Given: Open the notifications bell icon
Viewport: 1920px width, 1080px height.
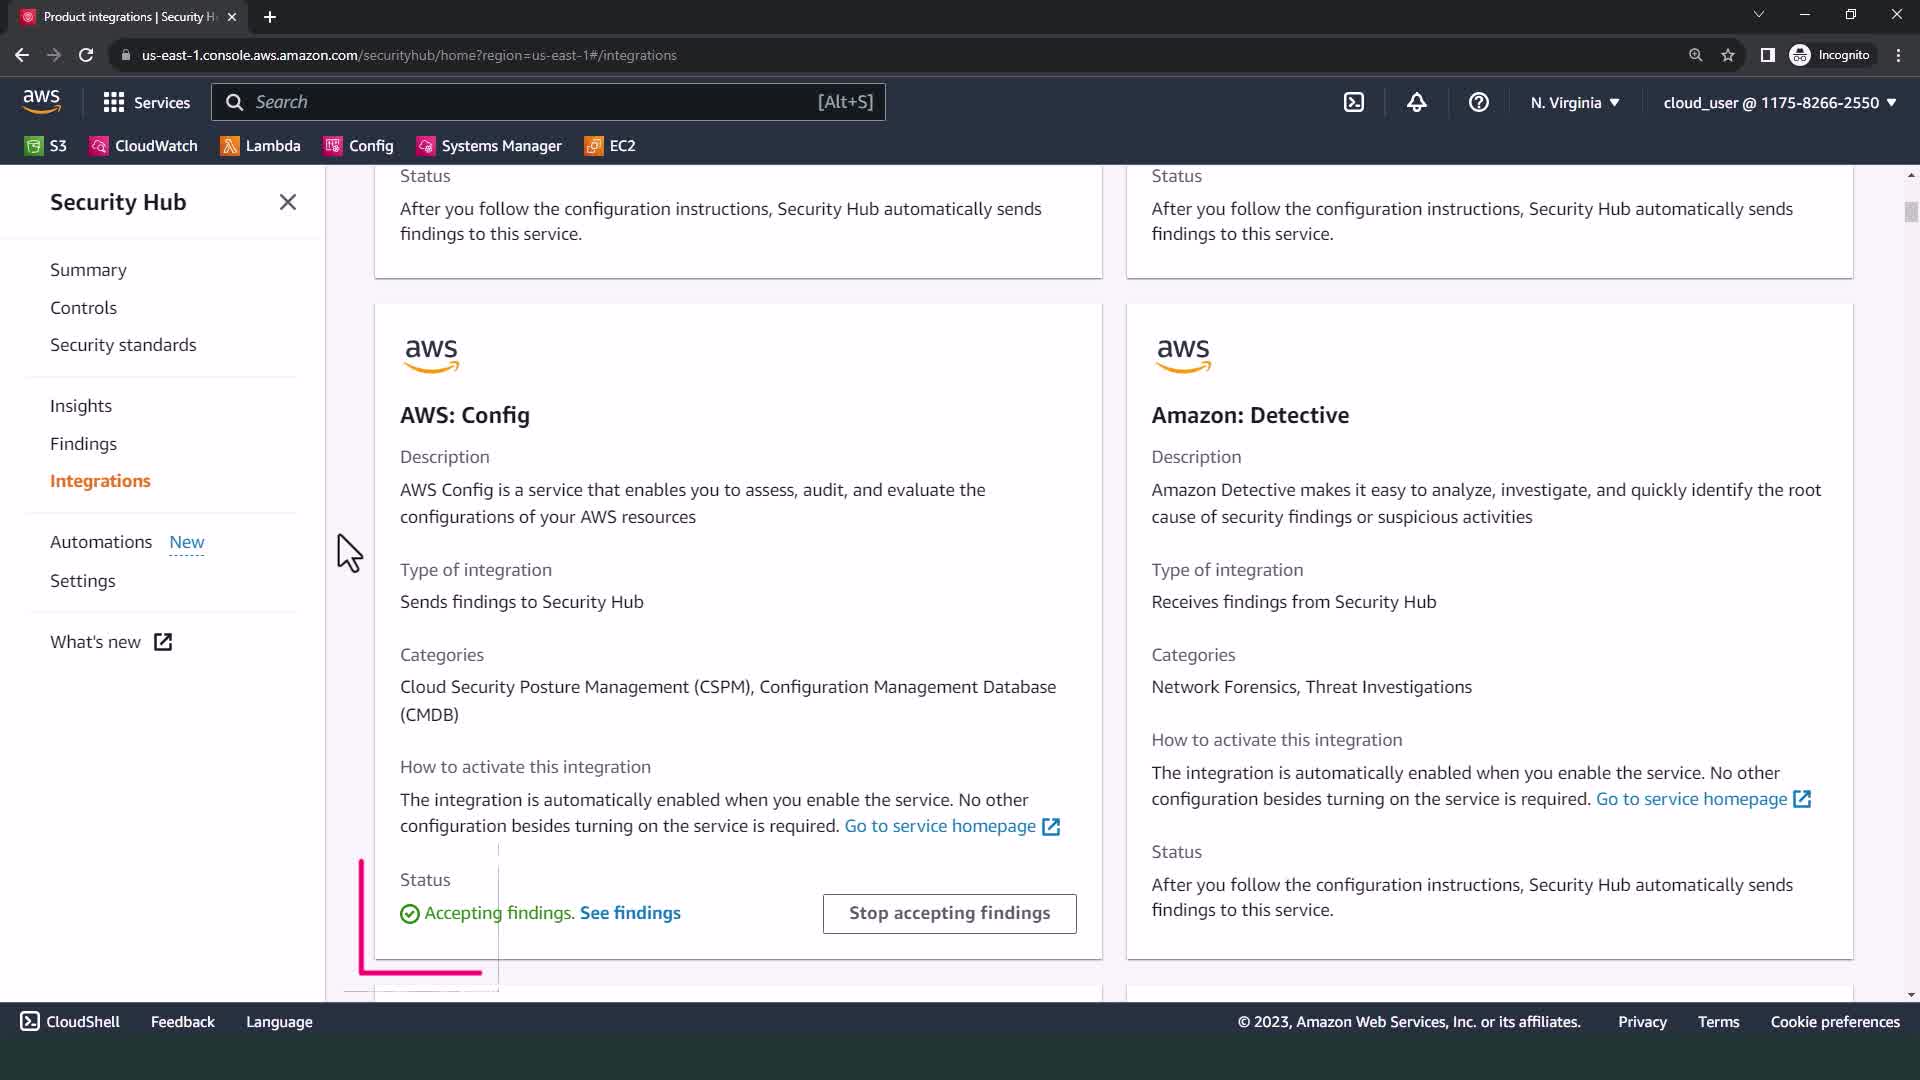Looking at the screenshot, I should click(1416, 102).
